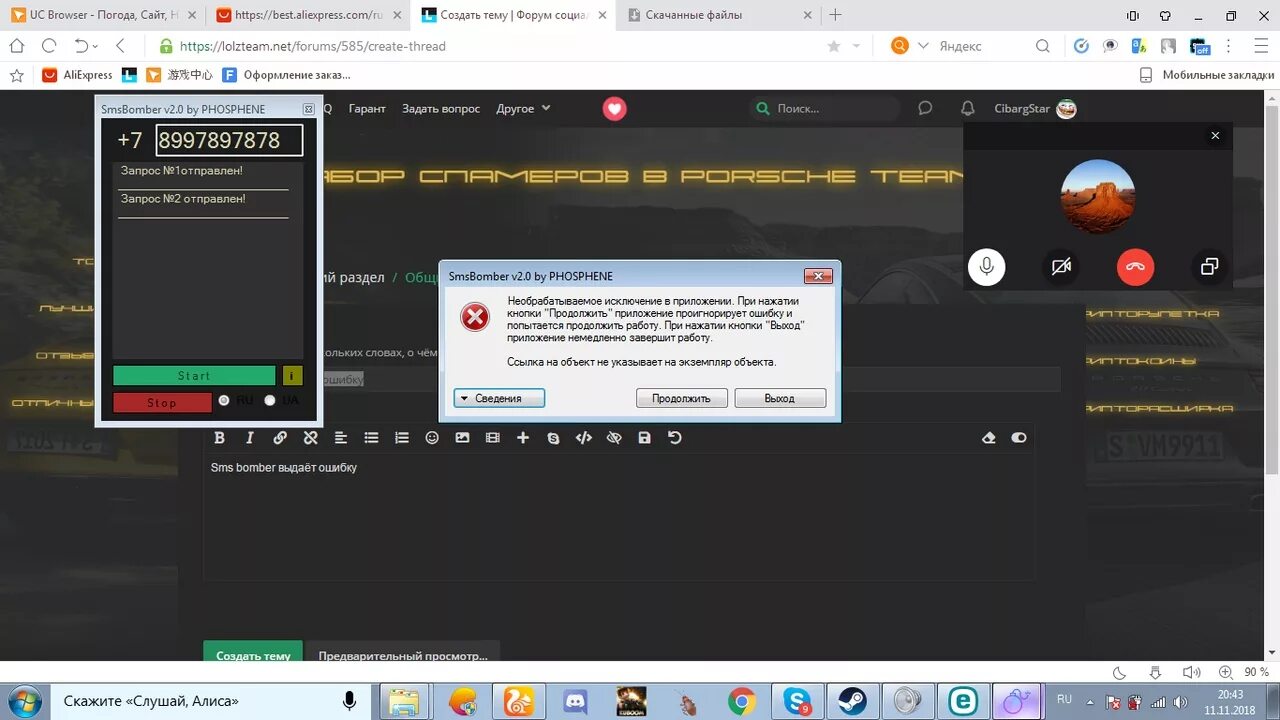The height and width of the screenshot is (720, 1280).
Task: Toggle bold formatting in the forum editor
Action: tap(219, 438)
